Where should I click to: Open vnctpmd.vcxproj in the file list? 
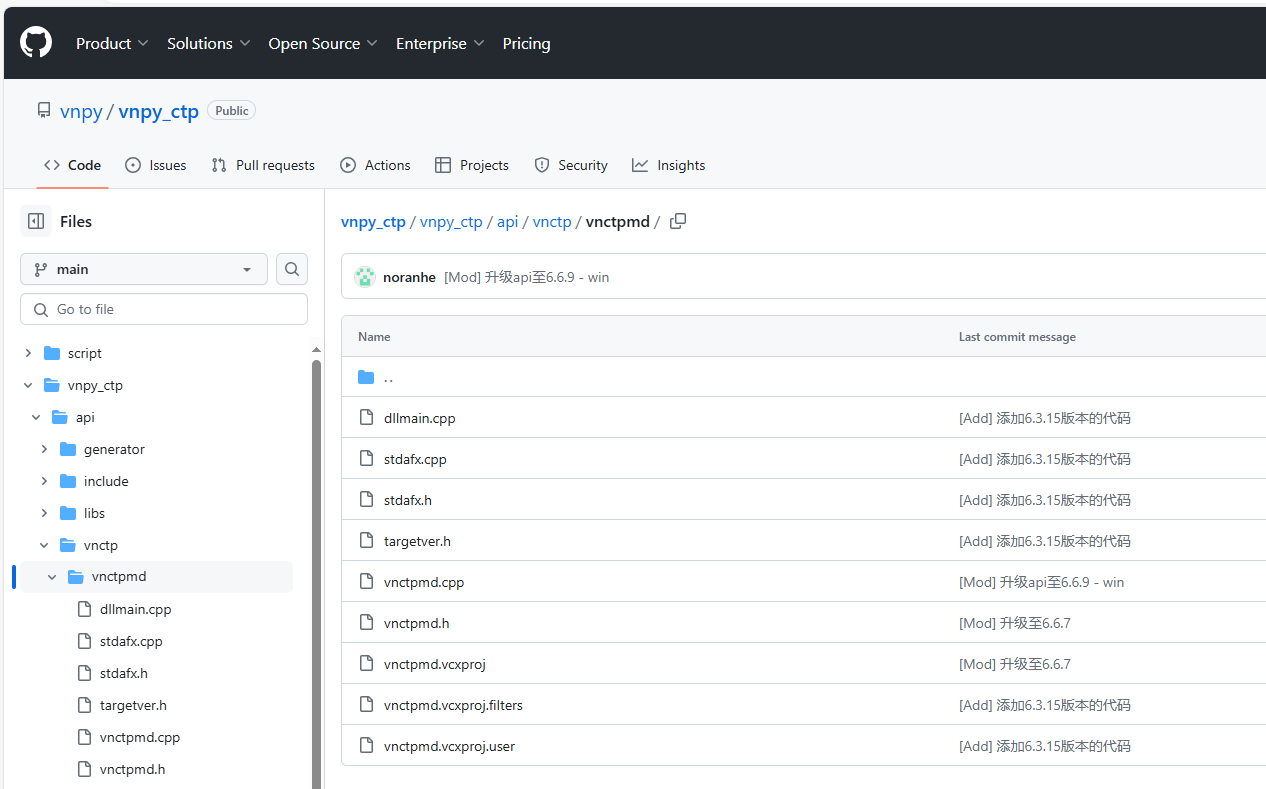[435, 664]
